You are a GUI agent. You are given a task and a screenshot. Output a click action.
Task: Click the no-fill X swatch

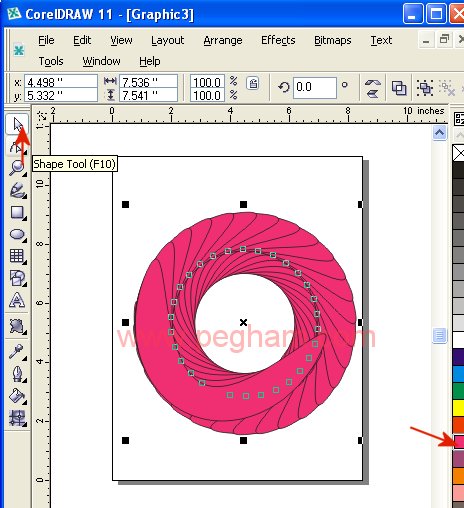click(x=459, y=153)
